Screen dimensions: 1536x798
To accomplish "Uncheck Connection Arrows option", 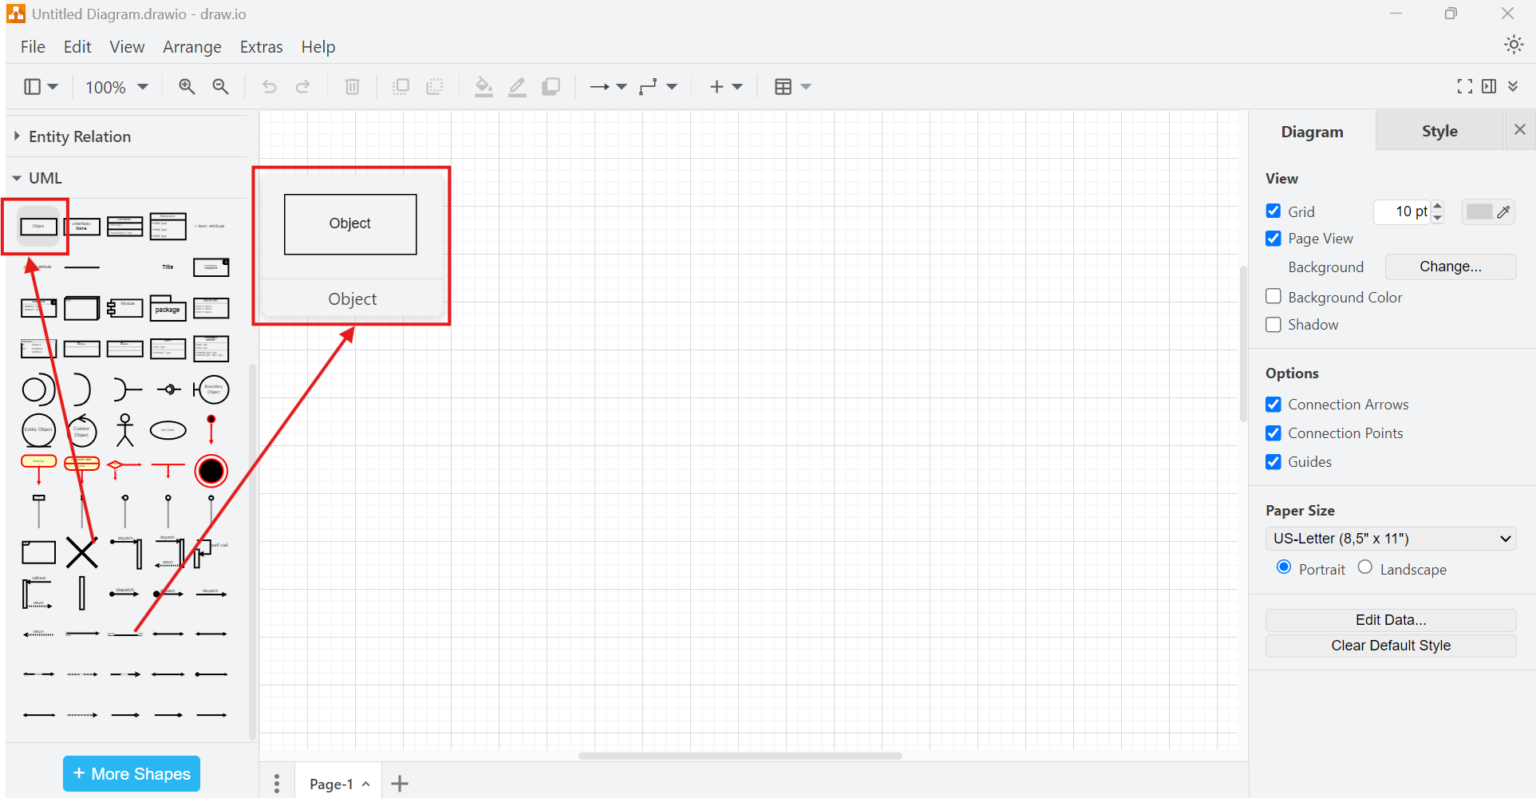I will [x=1273, y=404].
